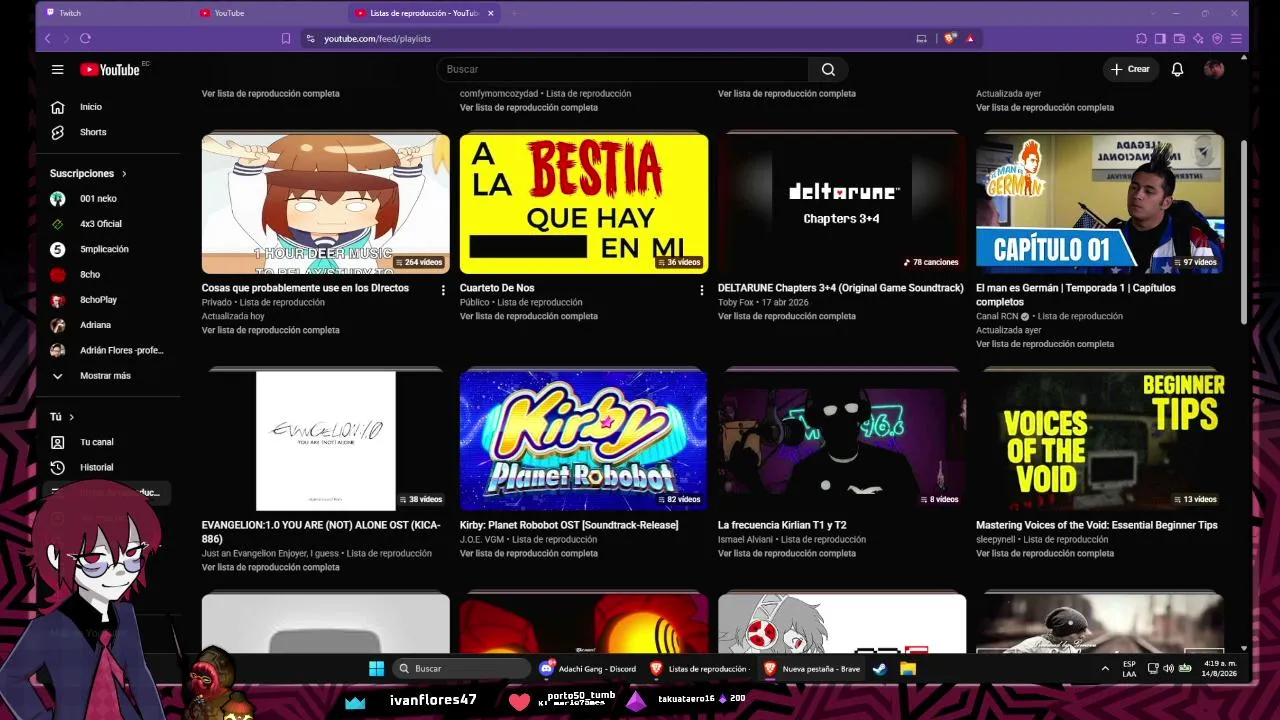Open the account avatar menu

click(x=1214, y=69)
